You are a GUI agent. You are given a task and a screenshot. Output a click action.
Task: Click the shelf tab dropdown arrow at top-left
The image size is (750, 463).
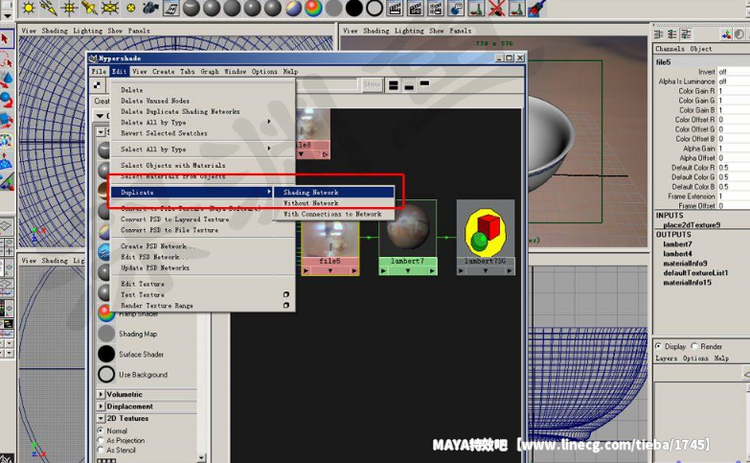pos(8,16)
